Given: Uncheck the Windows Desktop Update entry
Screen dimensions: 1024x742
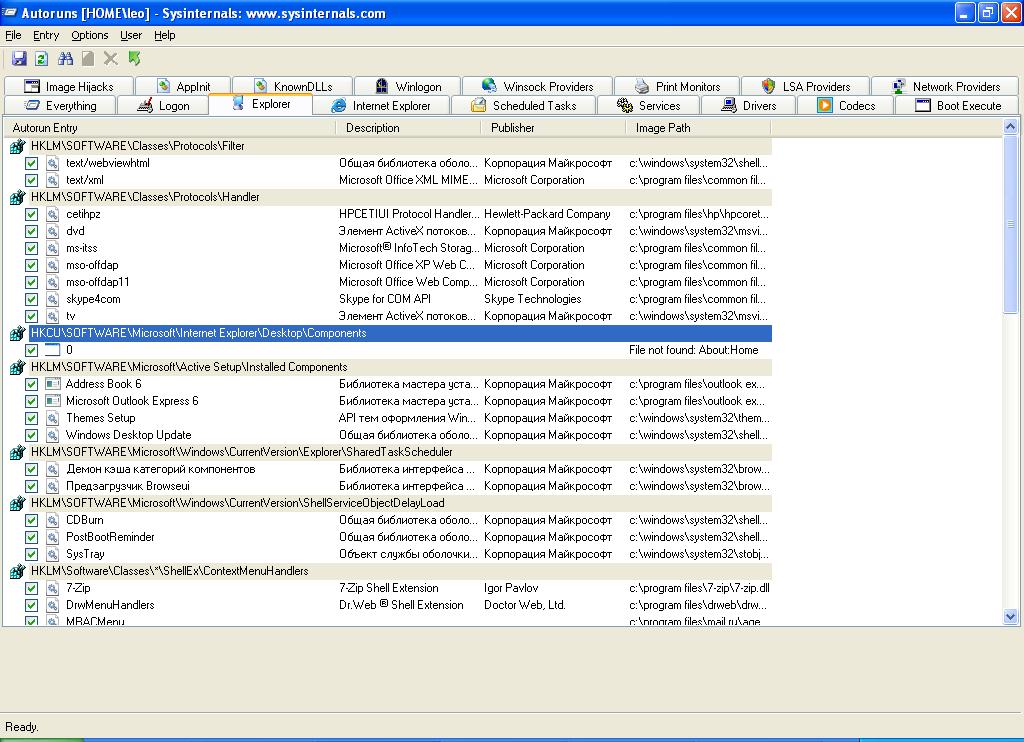Looking at the screenshot, I should point(31,435).
